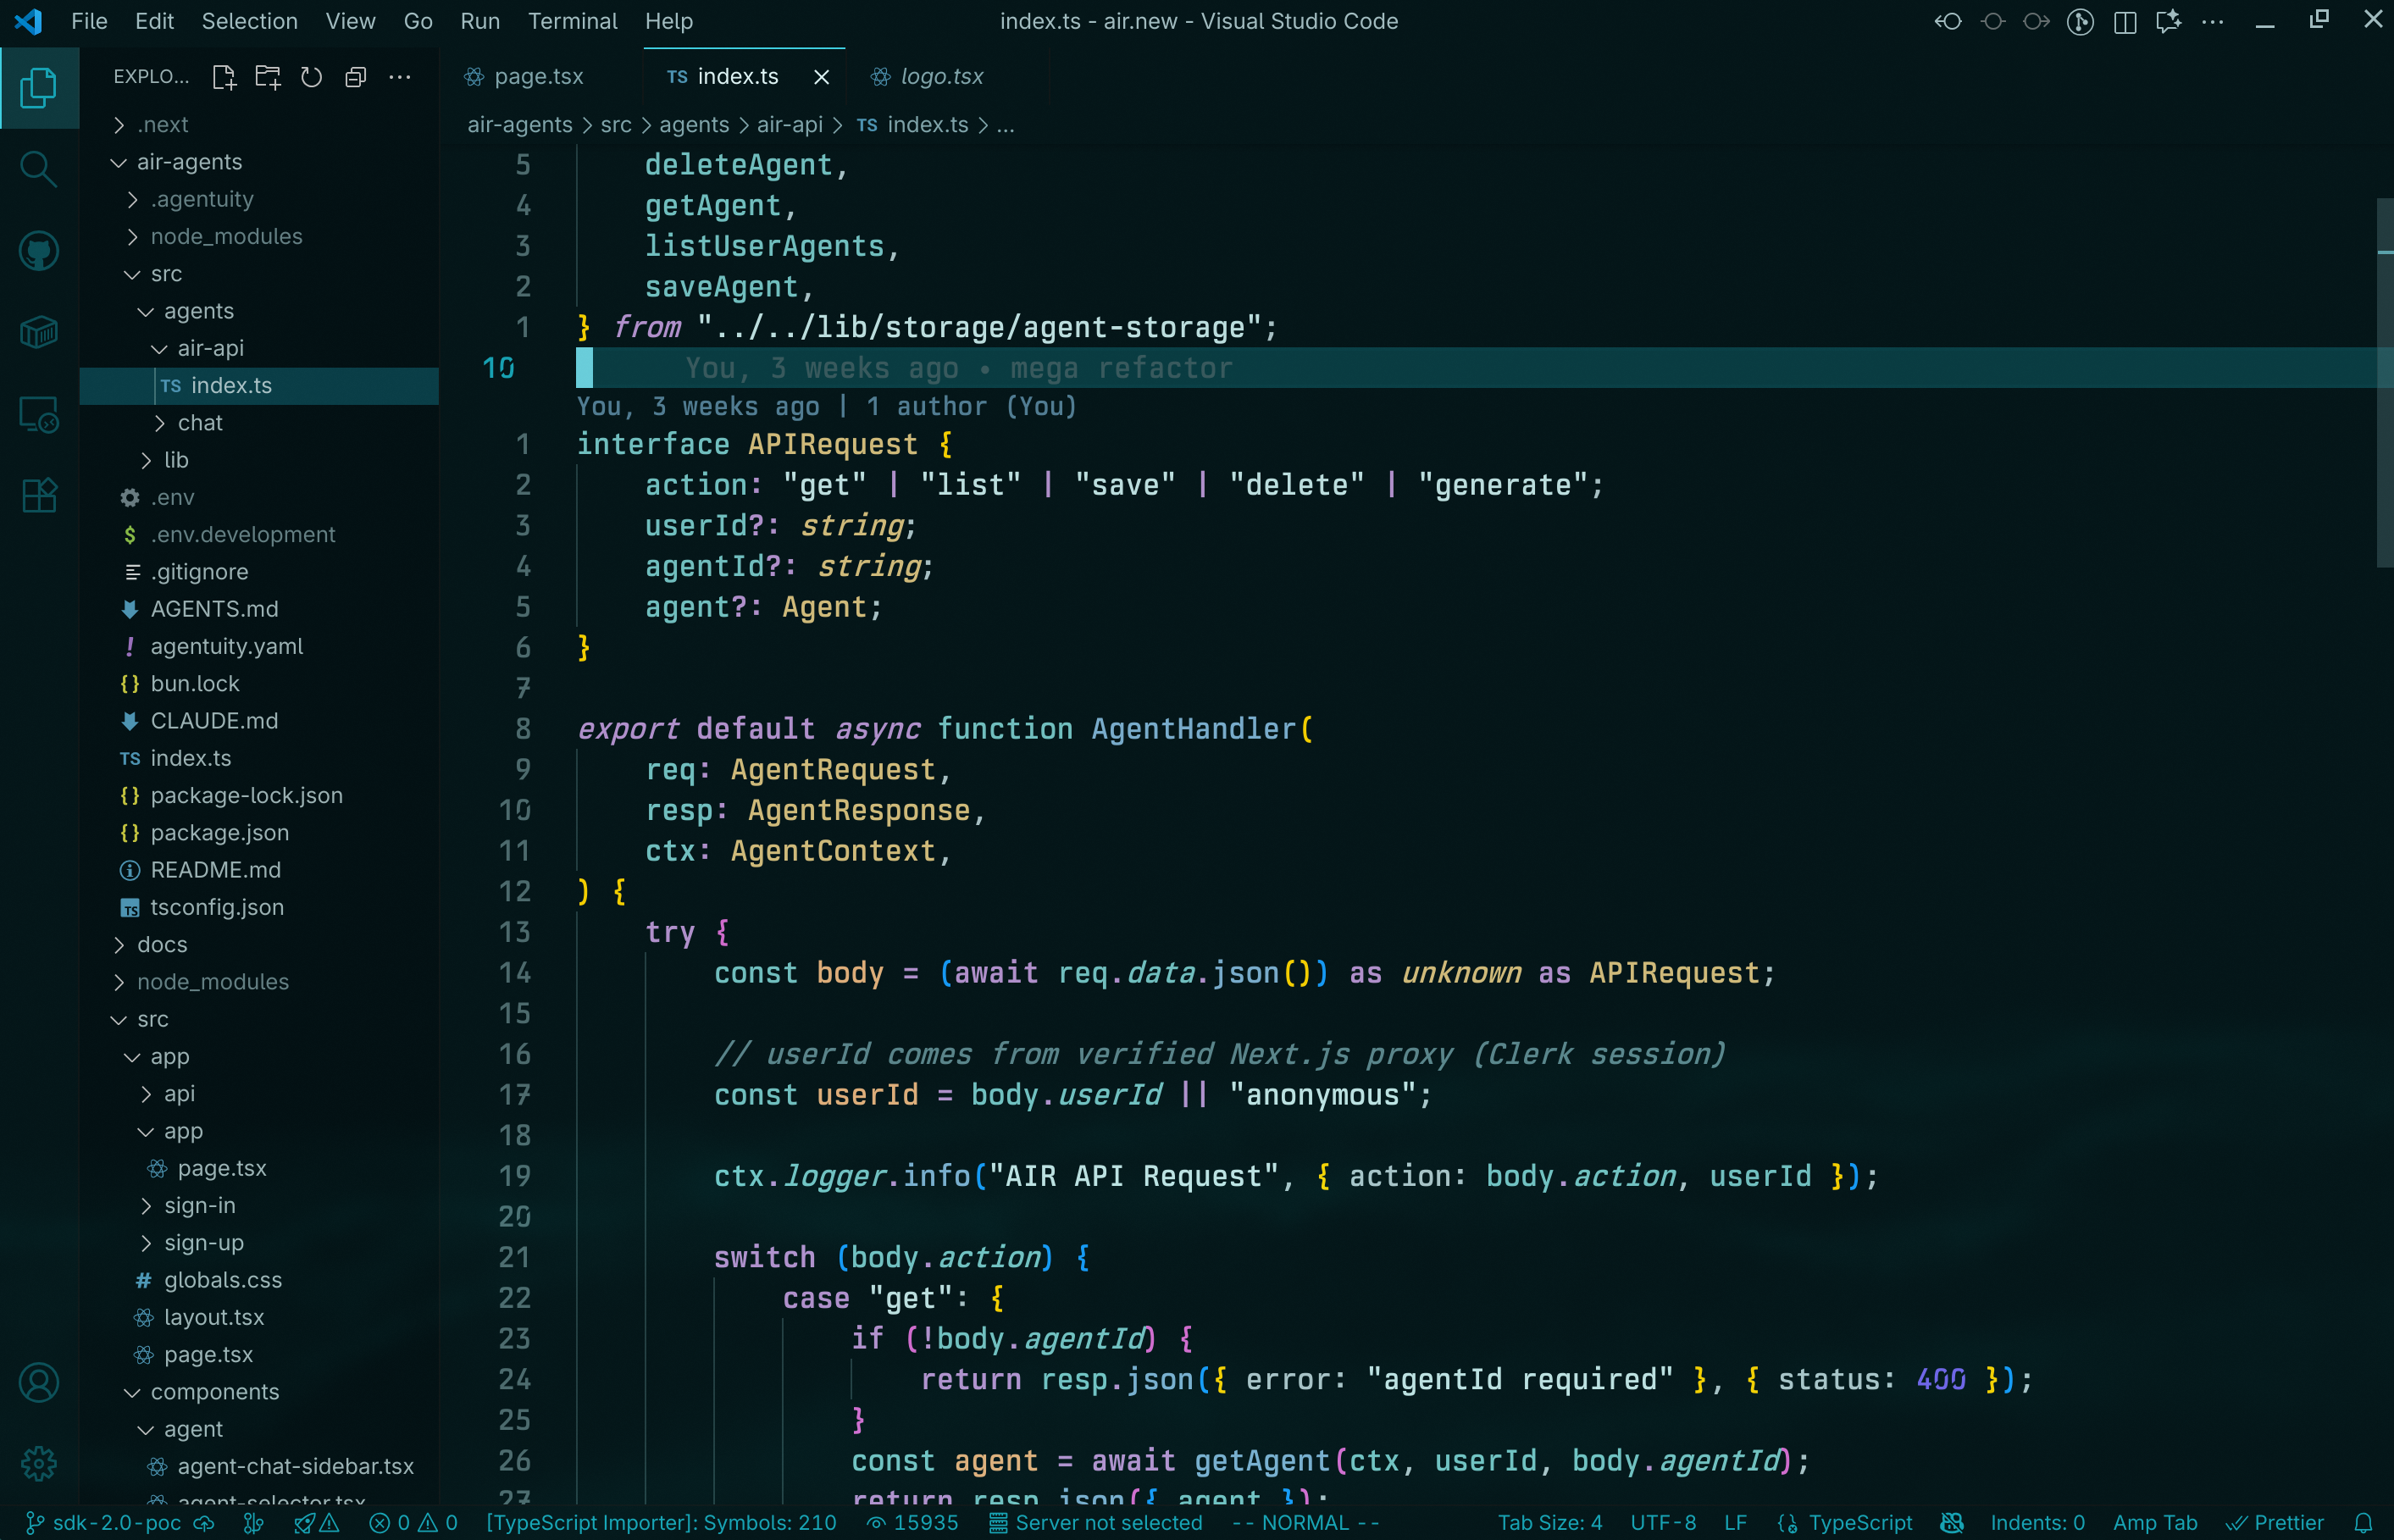Click the TypeScript language mode button
Viewport: 2394px width, 1540px height.
pyautogui.click(x=1859, y=1522)
